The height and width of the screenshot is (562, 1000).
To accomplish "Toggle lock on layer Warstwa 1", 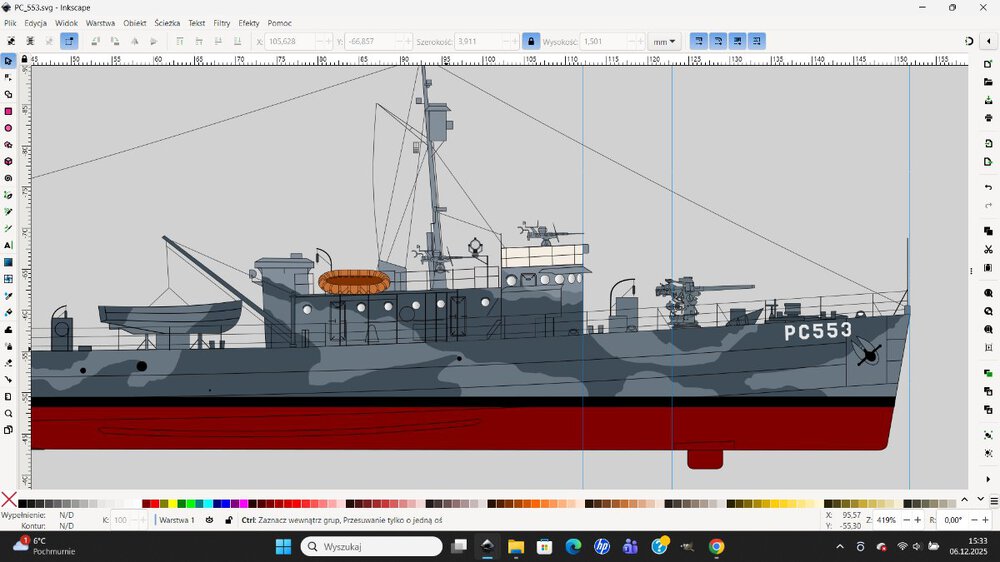I will click(228, 520).
